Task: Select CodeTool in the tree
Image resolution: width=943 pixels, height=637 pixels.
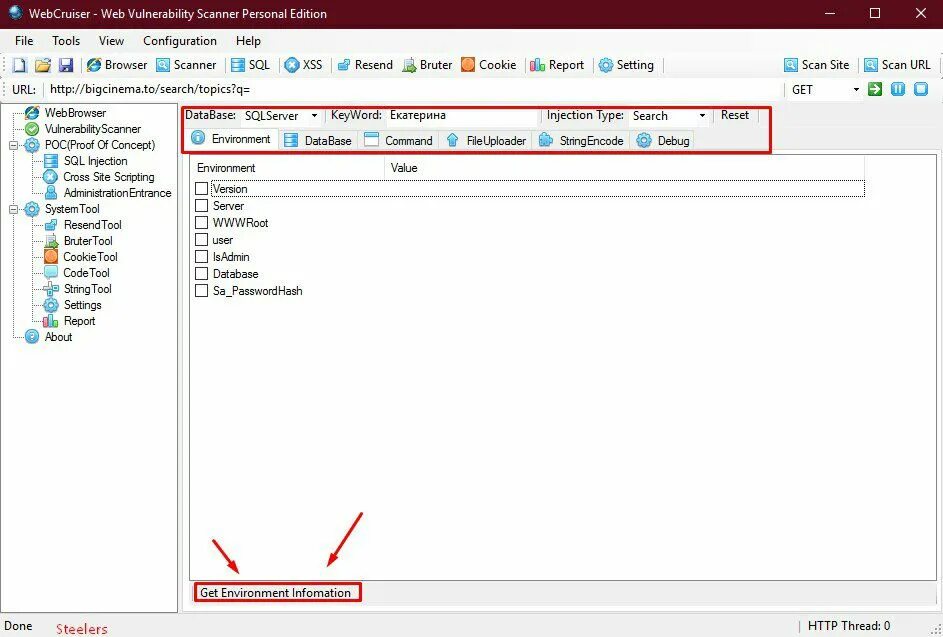Action: (87, 273)
